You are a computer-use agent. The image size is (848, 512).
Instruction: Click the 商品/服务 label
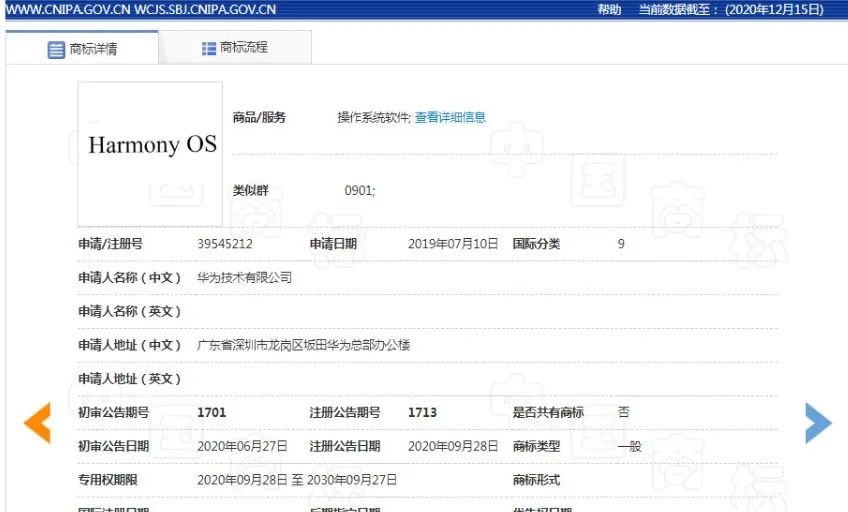(259, 117)
